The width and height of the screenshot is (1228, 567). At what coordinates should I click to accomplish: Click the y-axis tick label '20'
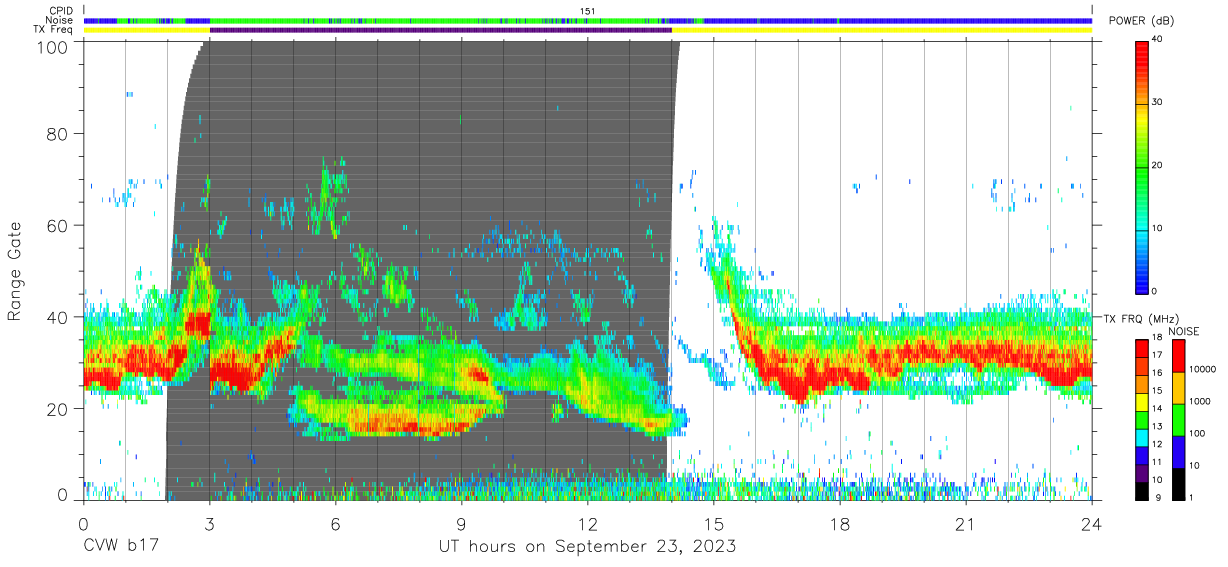click(x=57, y=408)
